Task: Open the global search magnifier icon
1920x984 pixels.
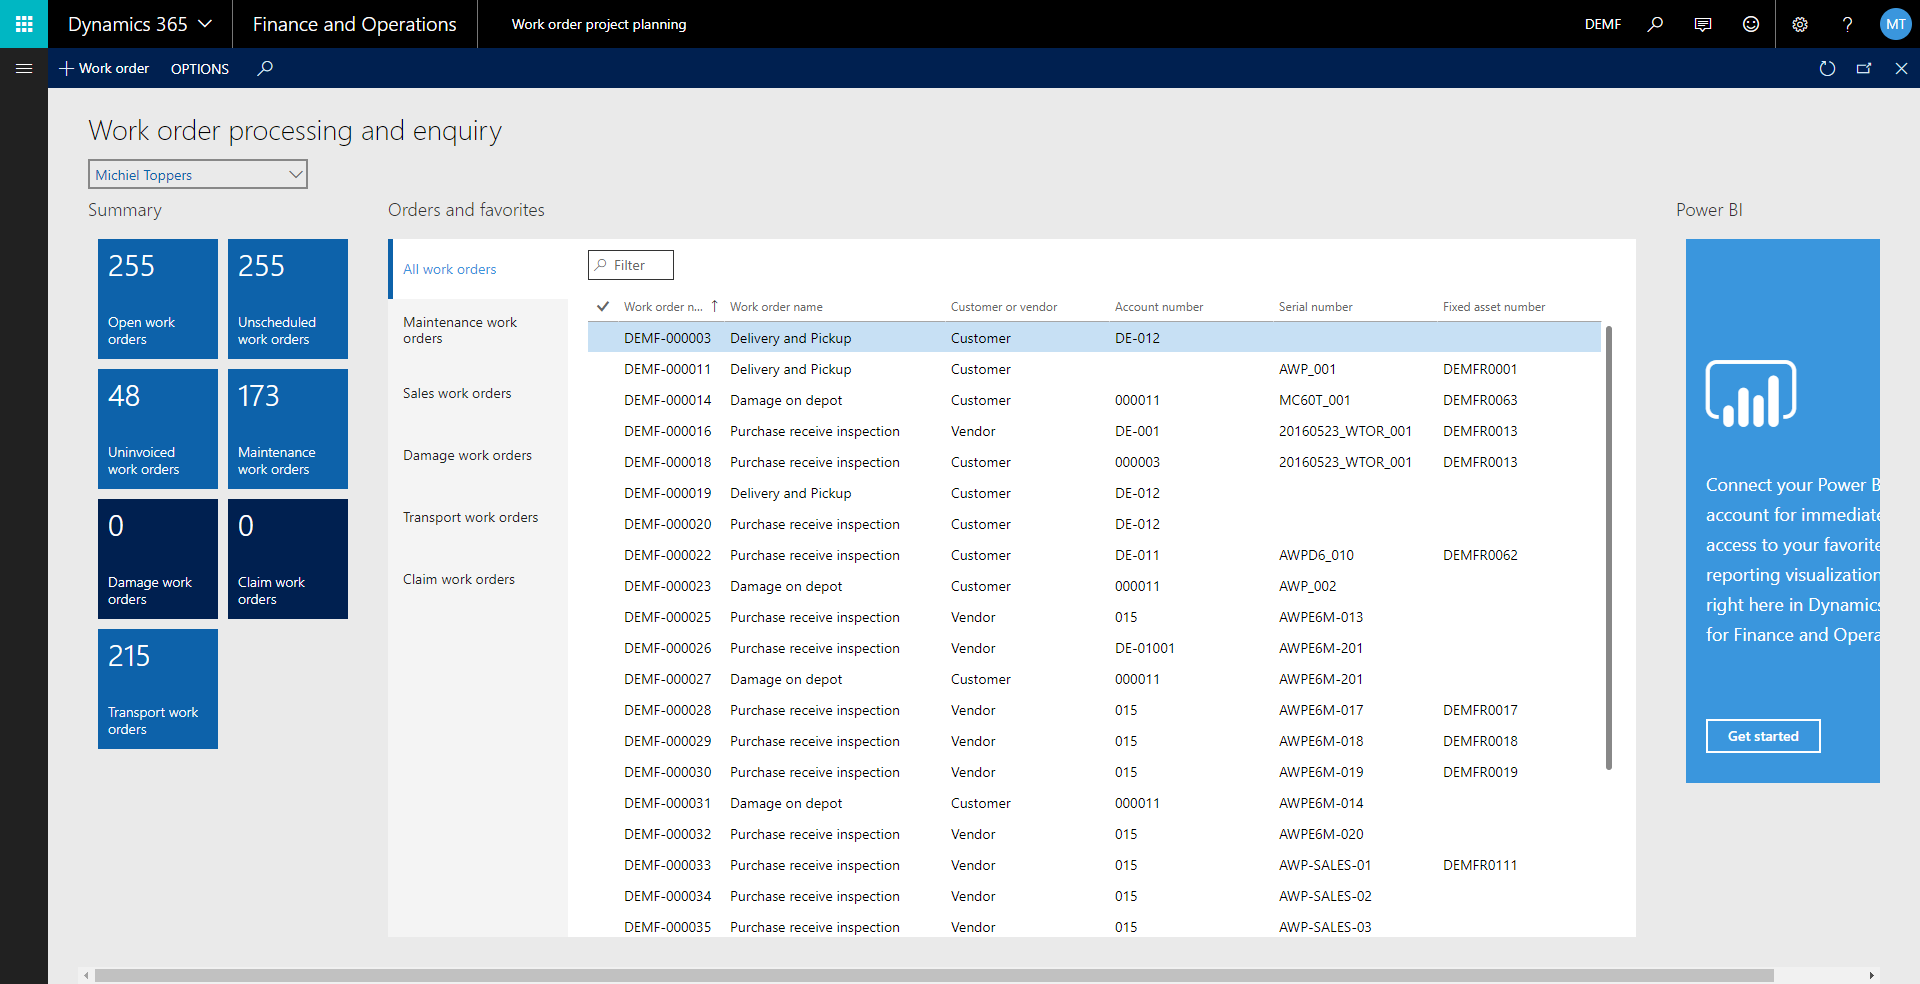Action: 1655,24
